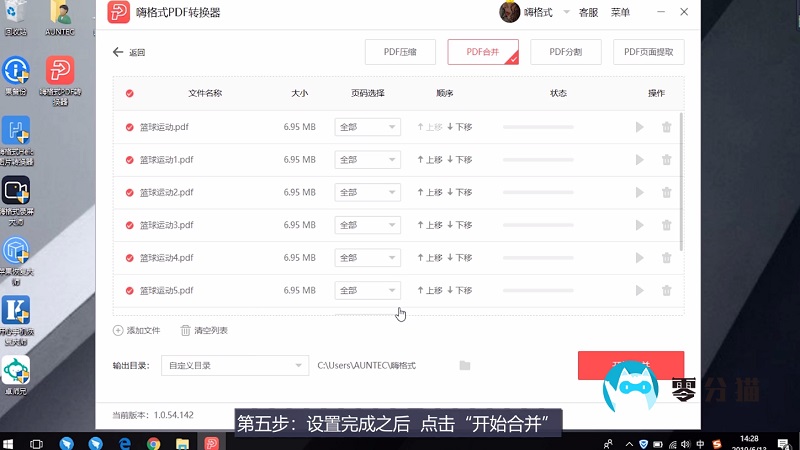Open 输出目录 自定义目录 dropdown
This screenshot has width=800, height=450.
pyautogui.click(x=235, y=366)
